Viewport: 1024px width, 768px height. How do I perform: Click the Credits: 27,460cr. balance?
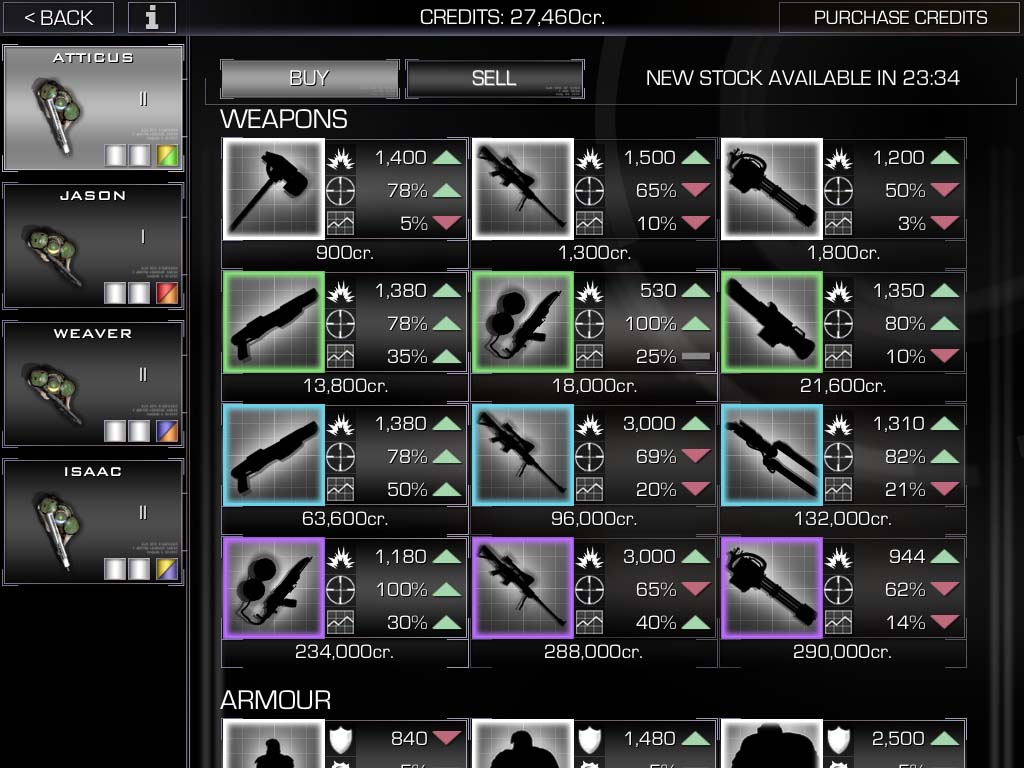coord(513,17)
